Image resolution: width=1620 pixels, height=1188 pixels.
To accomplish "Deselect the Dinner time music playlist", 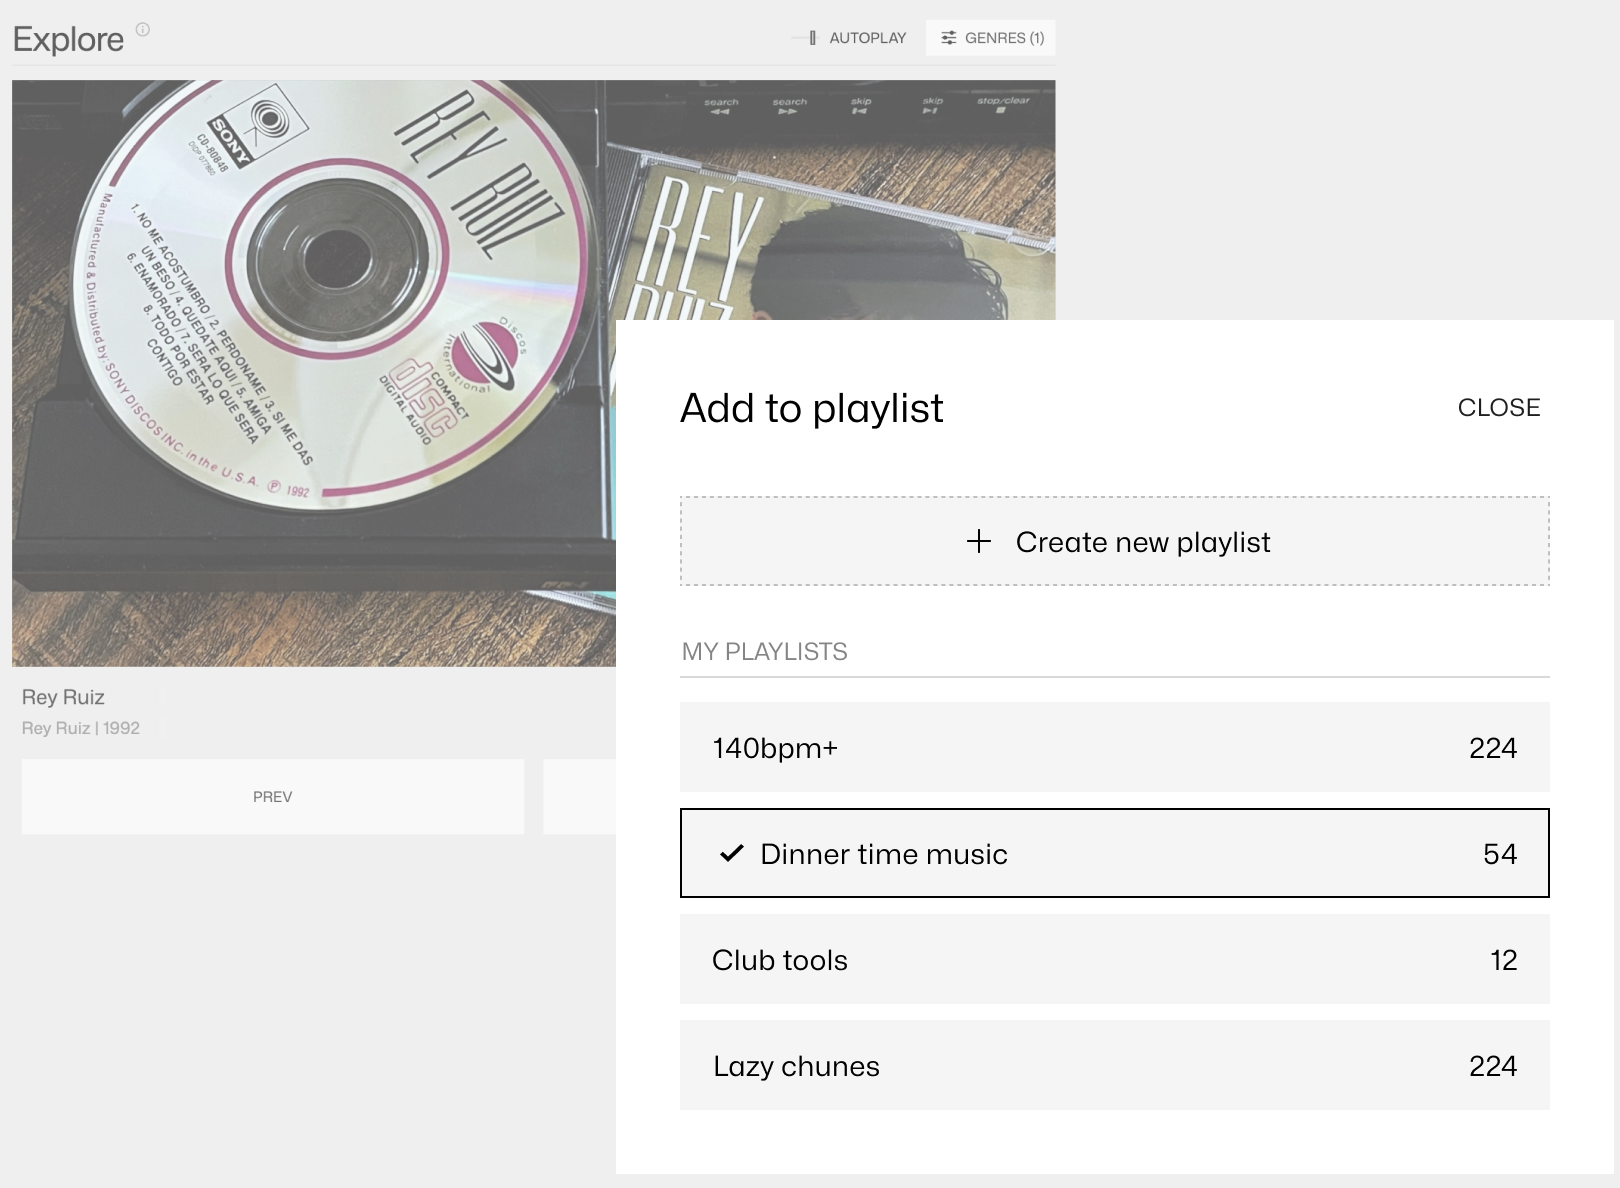I will click(1115, 853).
